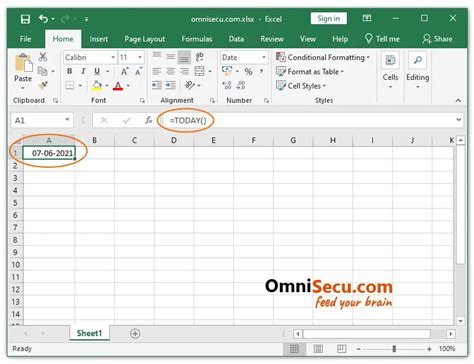Decrease indent in Alignment group
474x364 pixels.
click(157, 86)
